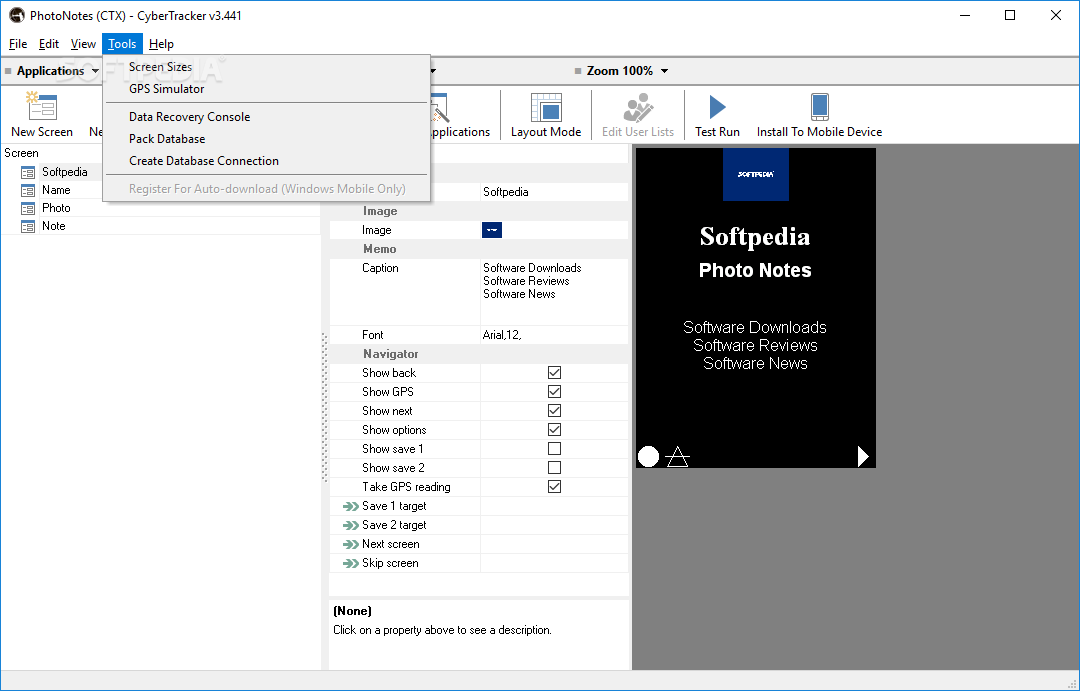1080x691 pixels.
Task: Click the Navigator section header
Action: 391,354
